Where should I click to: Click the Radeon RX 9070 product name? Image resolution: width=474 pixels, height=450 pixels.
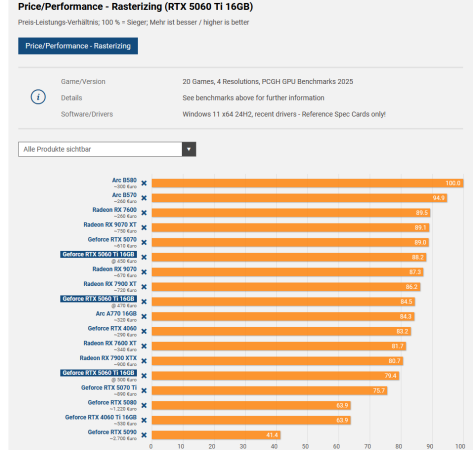tap(114, 269)
